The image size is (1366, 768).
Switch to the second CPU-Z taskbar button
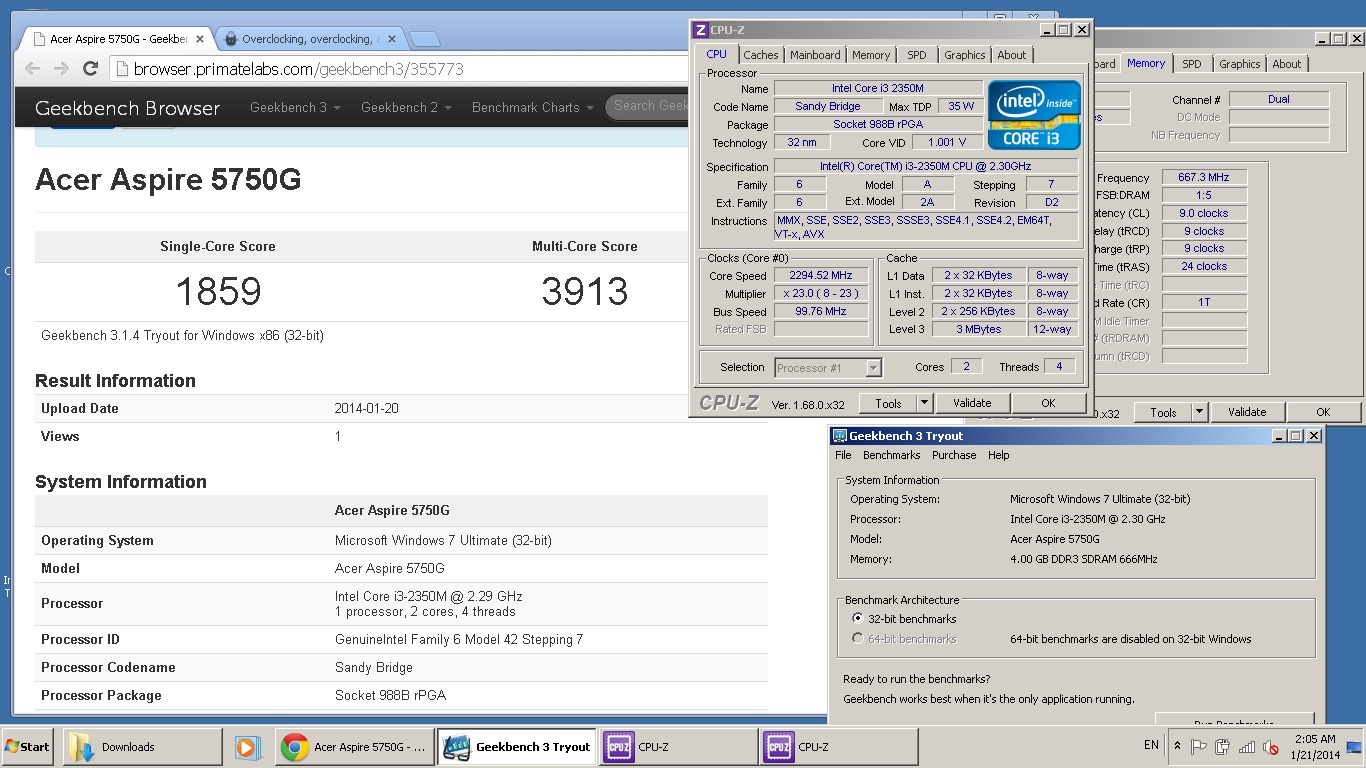click(839, 747)
